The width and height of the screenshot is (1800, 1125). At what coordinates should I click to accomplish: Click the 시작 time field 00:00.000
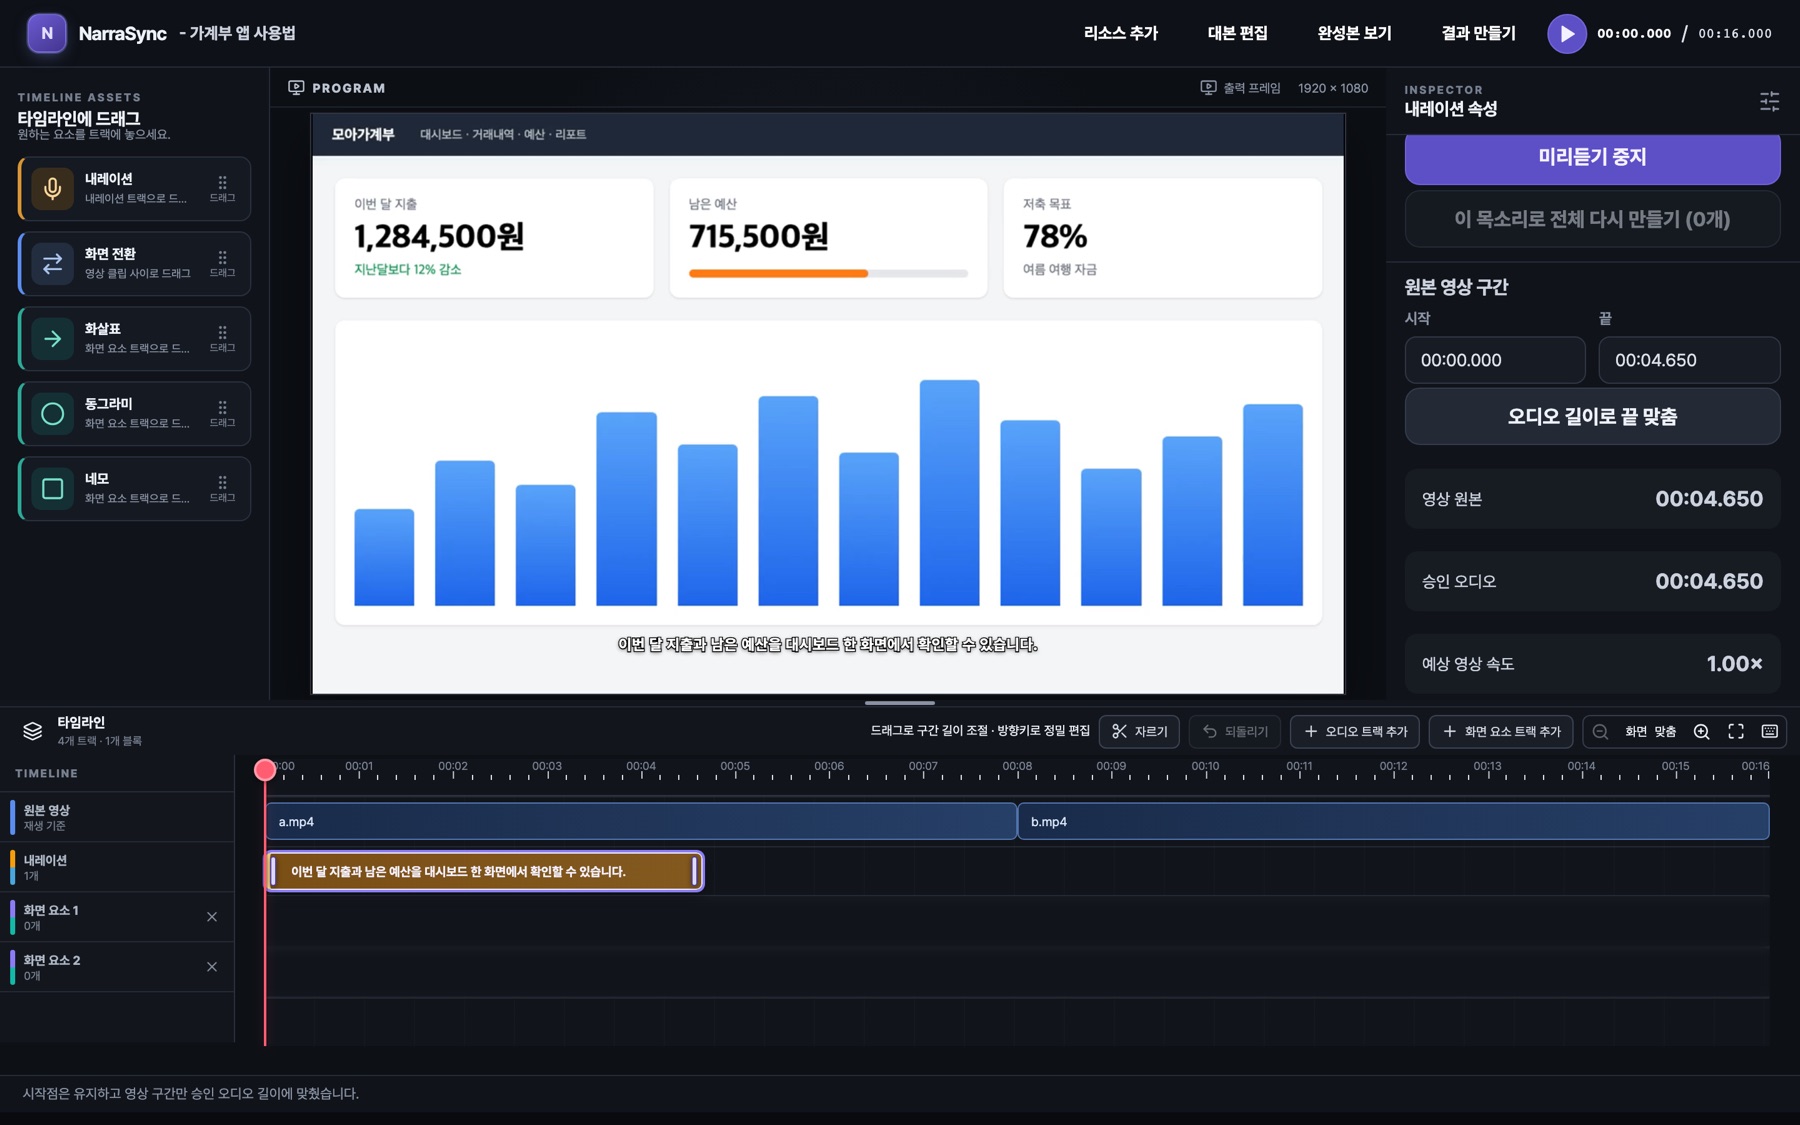click(1494, 360)
